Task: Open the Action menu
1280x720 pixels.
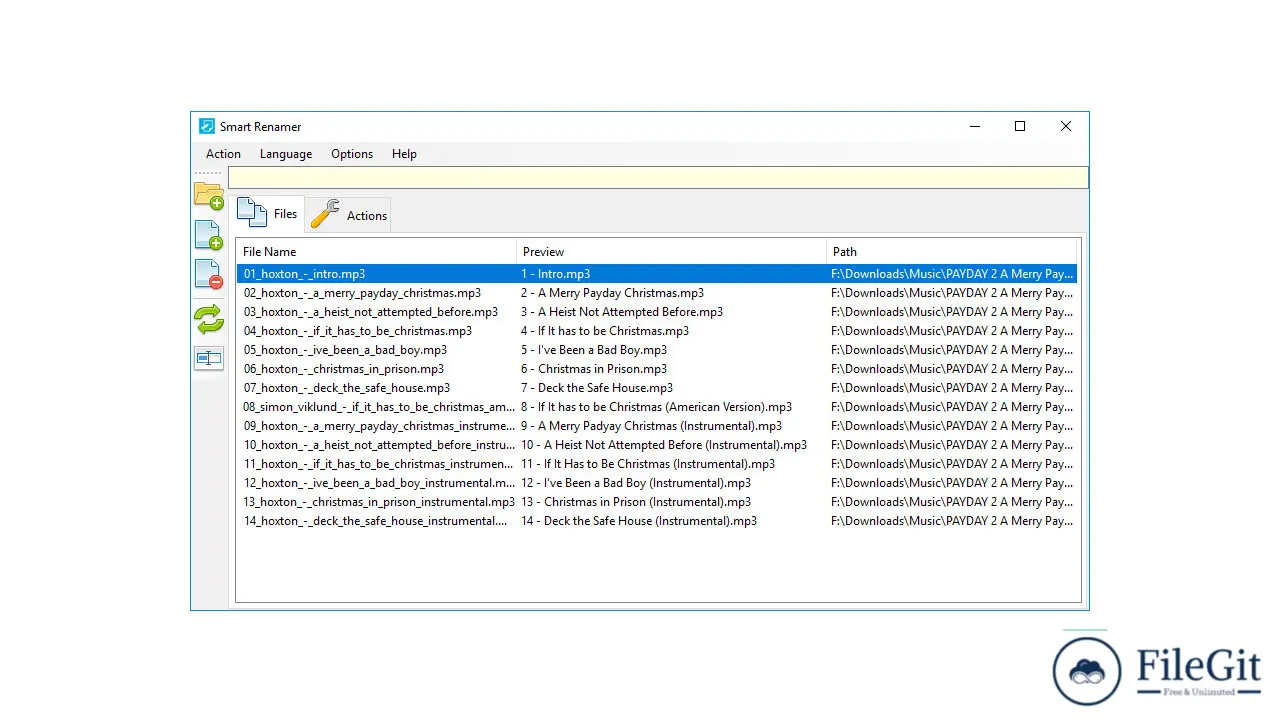Action: coord(223,154)
